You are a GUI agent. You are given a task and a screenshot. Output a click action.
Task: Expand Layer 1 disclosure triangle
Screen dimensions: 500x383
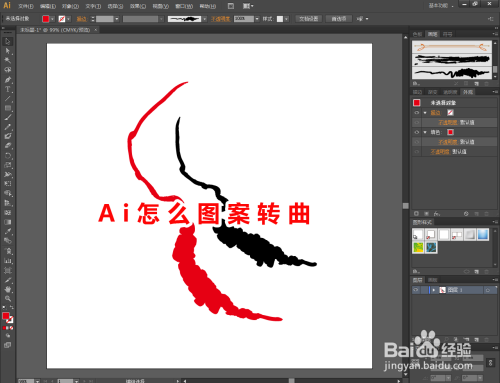434,290
